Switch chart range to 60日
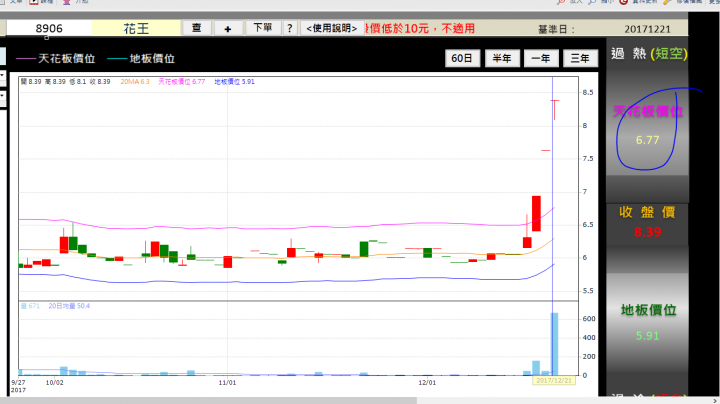Image resolution: width=720 pixels, height=404 pixels. click(462, 58)
